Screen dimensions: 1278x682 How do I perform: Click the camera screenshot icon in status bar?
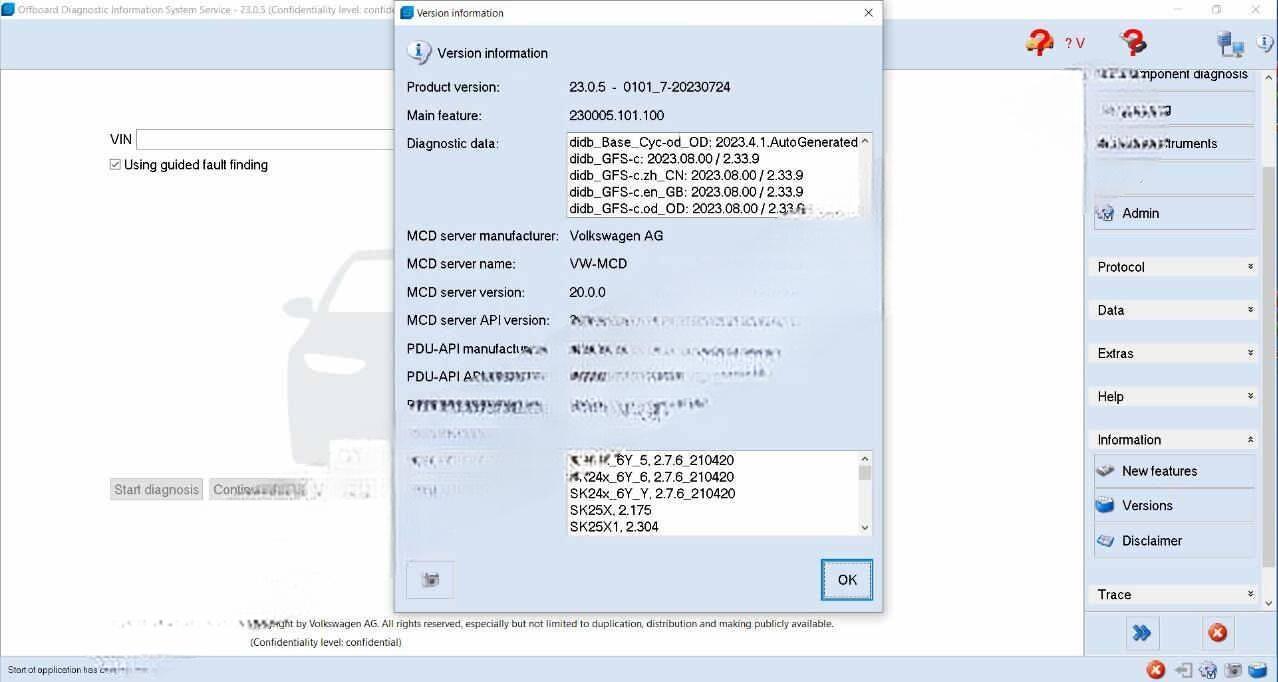coord(1234,670)
